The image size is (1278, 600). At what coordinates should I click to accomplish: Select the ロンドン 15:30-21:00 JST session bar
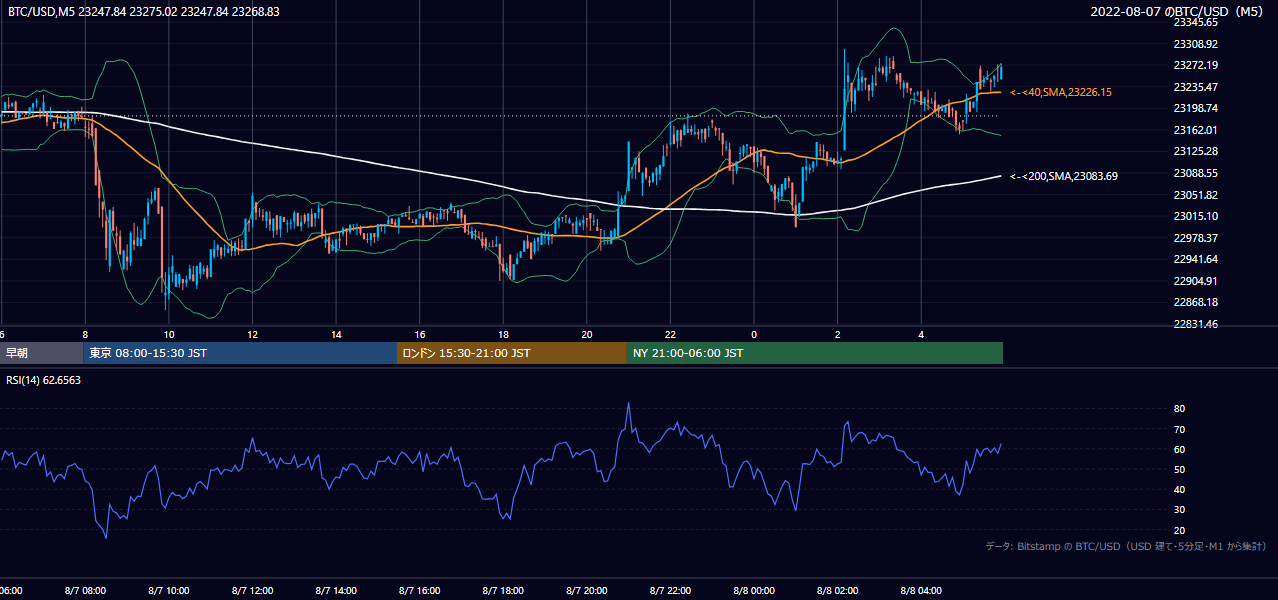coord(512,353)
